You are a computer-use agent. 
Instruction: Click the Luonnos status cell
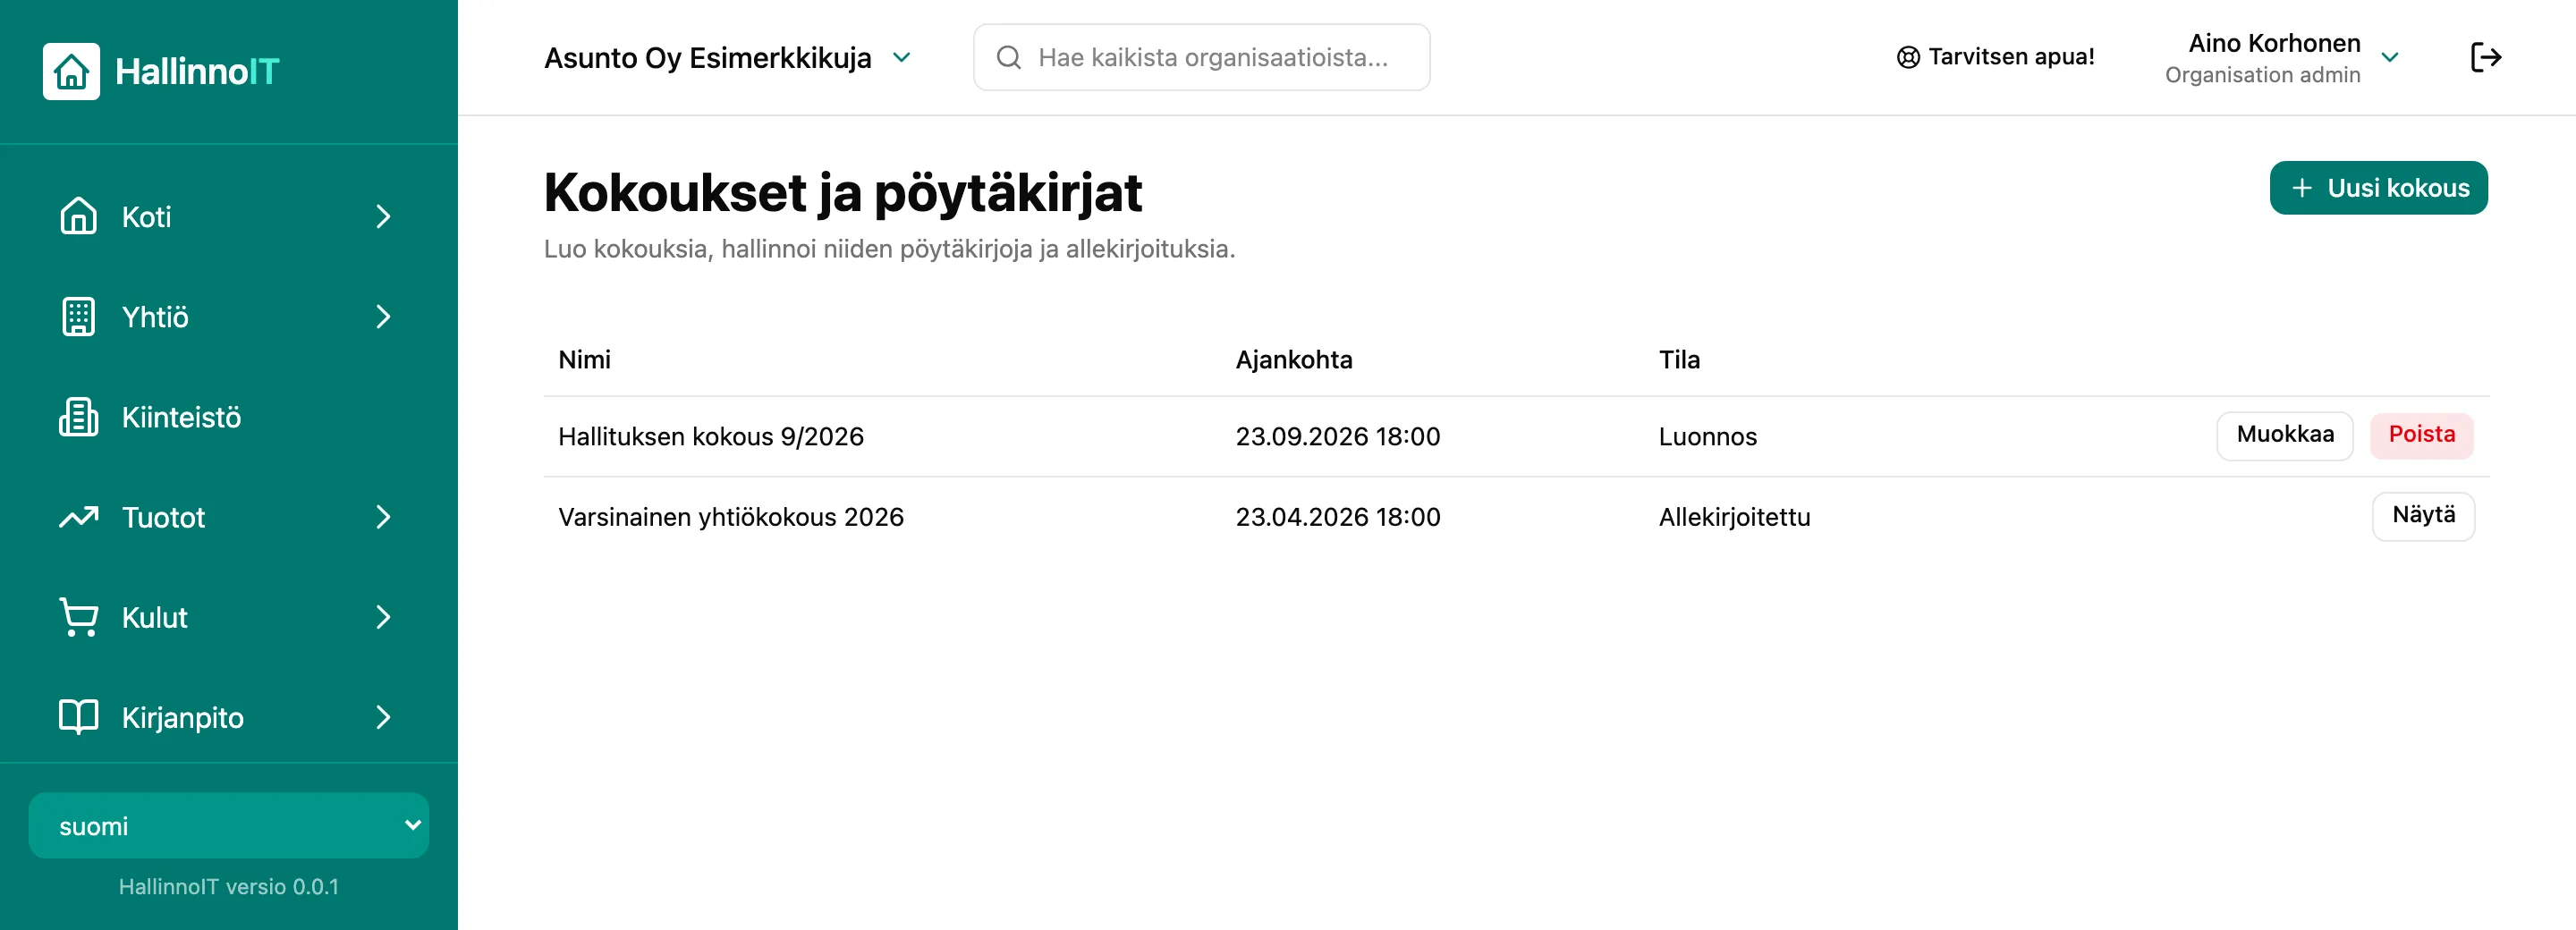[x=1707, y=437]
